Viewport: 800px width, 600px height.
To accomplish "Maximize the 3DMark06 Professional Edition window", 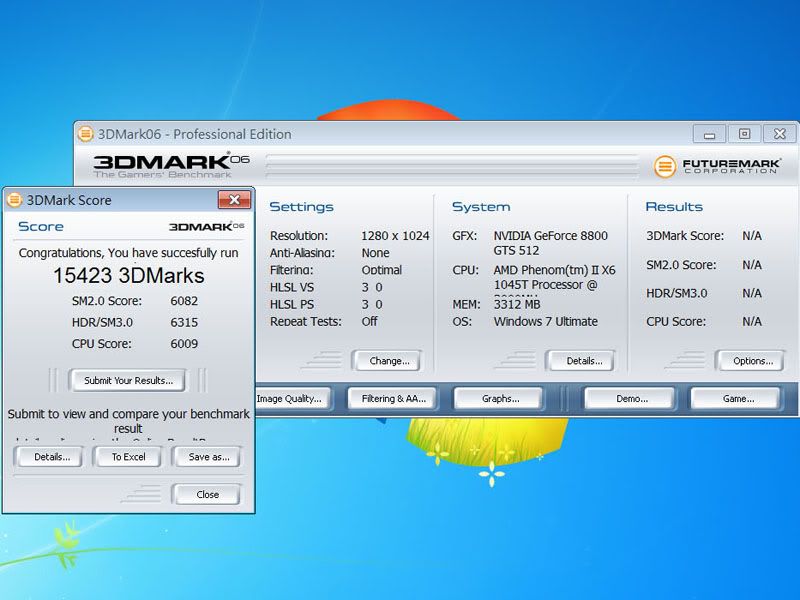I will (744, 134).
